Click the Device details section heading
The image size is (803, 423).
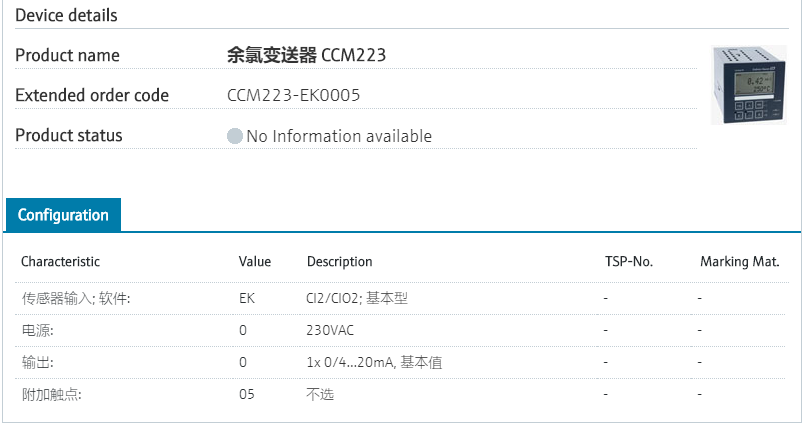(66, 15)
